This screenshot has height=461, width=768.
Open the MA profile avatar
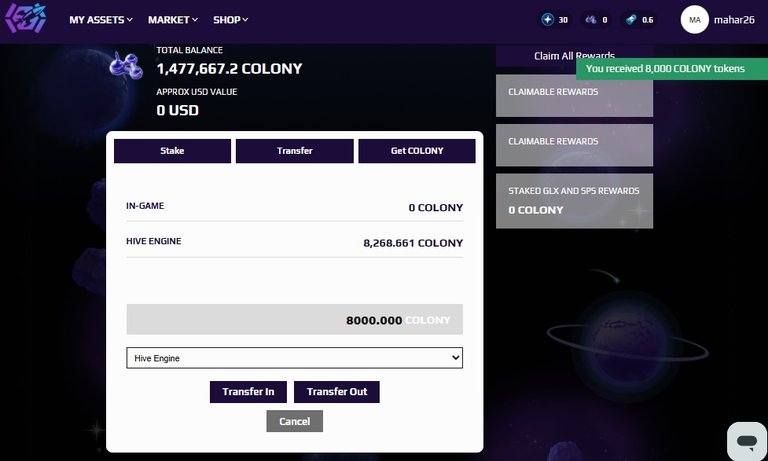[694, 20]
